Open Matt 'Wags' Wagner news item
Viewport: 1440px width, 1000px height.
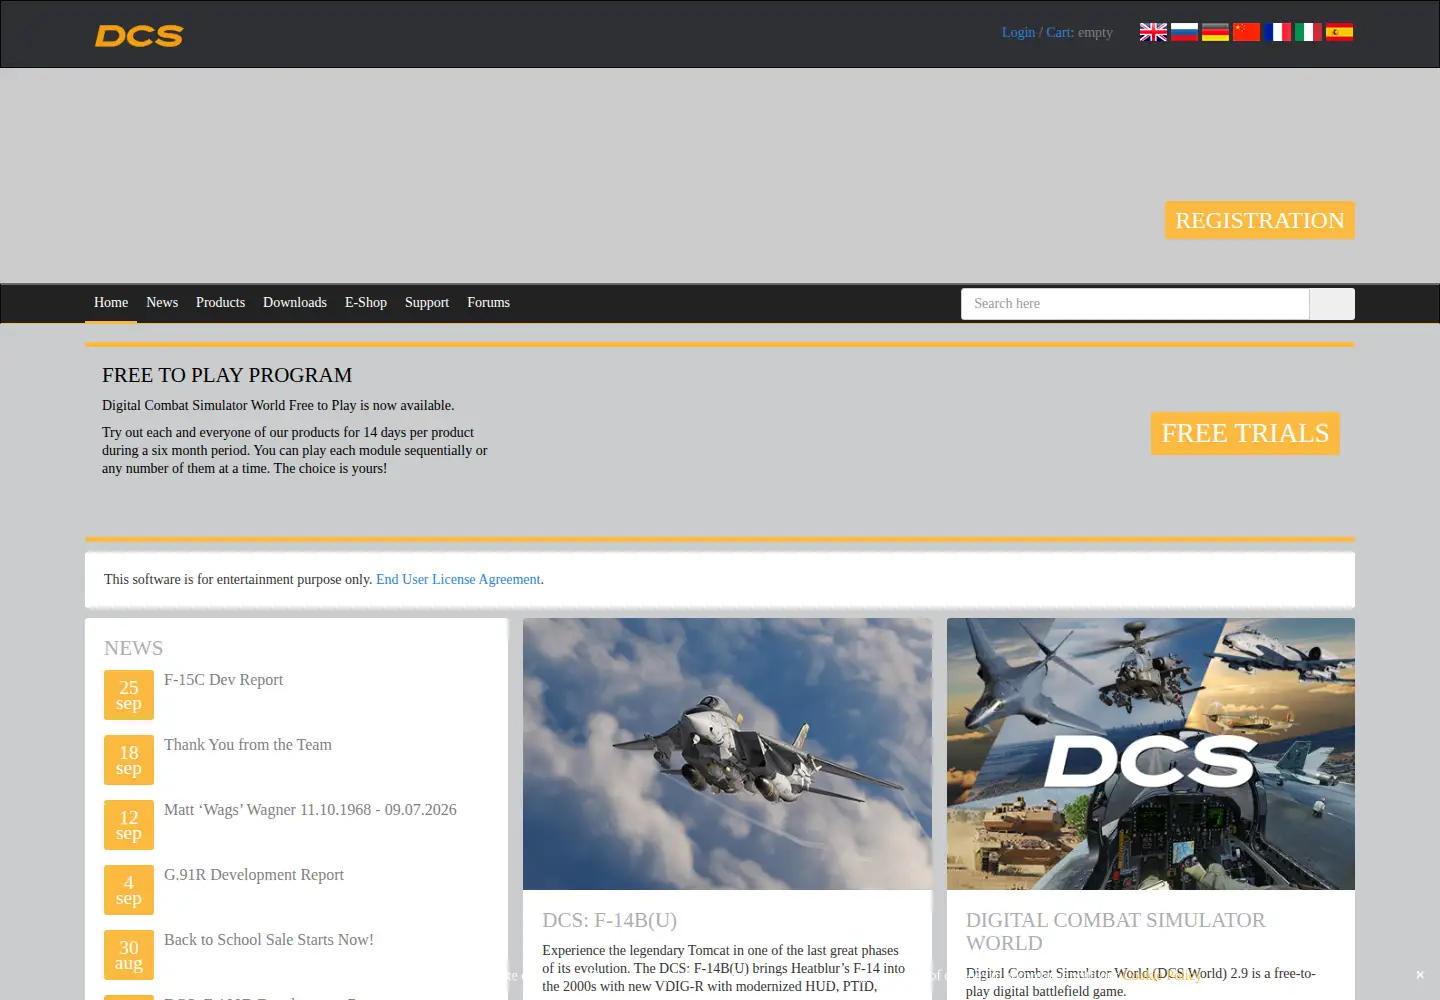pyautogui.click(x=310, y=810)
